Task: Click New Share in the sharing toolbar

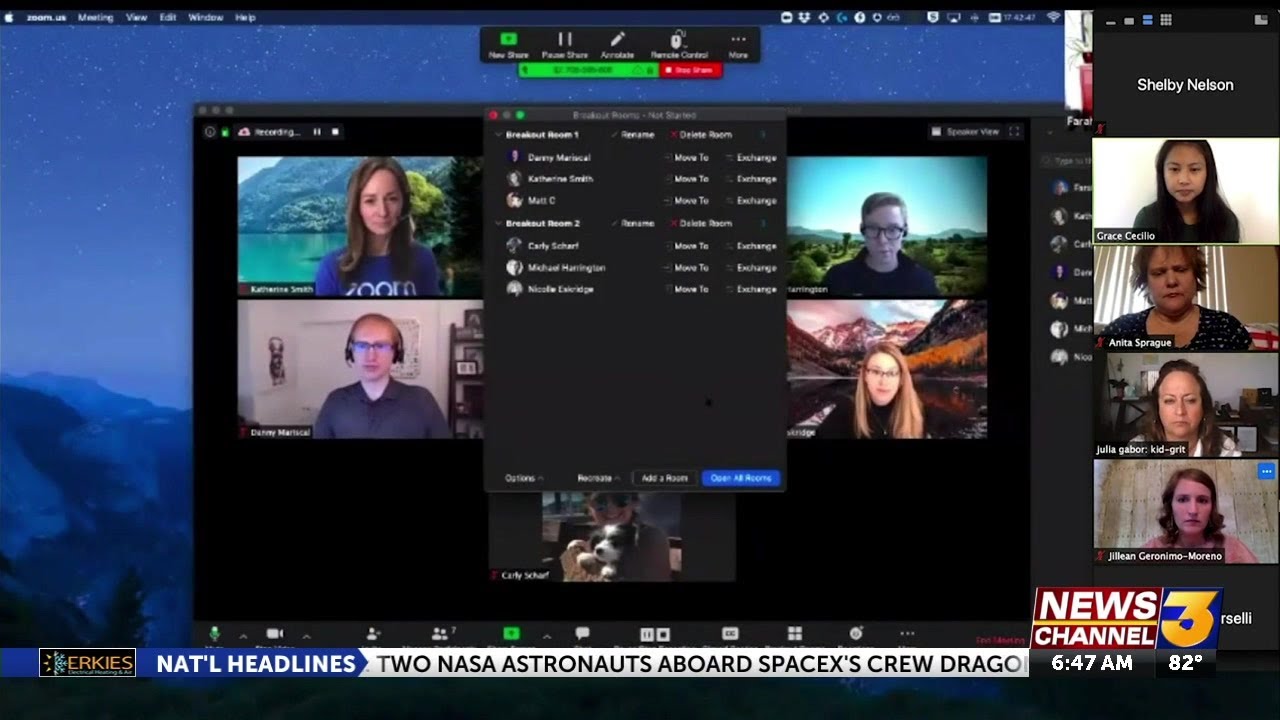Action: [x=508, y=45]
